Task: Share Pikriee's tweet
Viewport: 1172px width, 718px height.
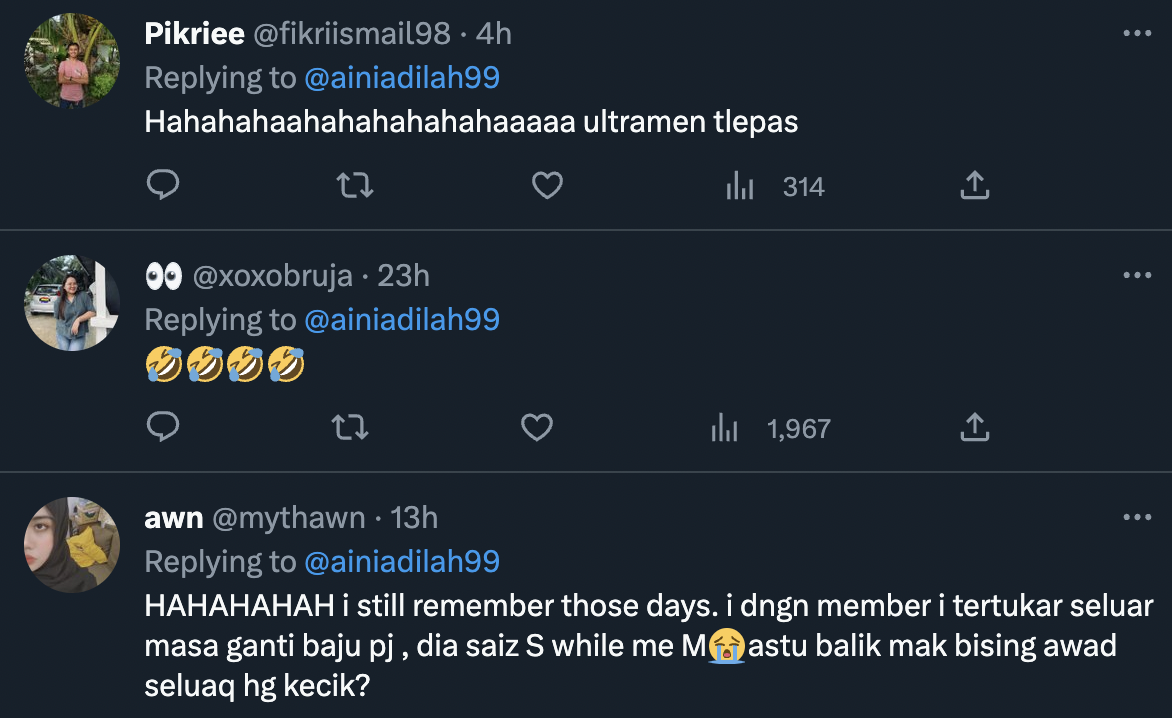Action: [974, 185]
